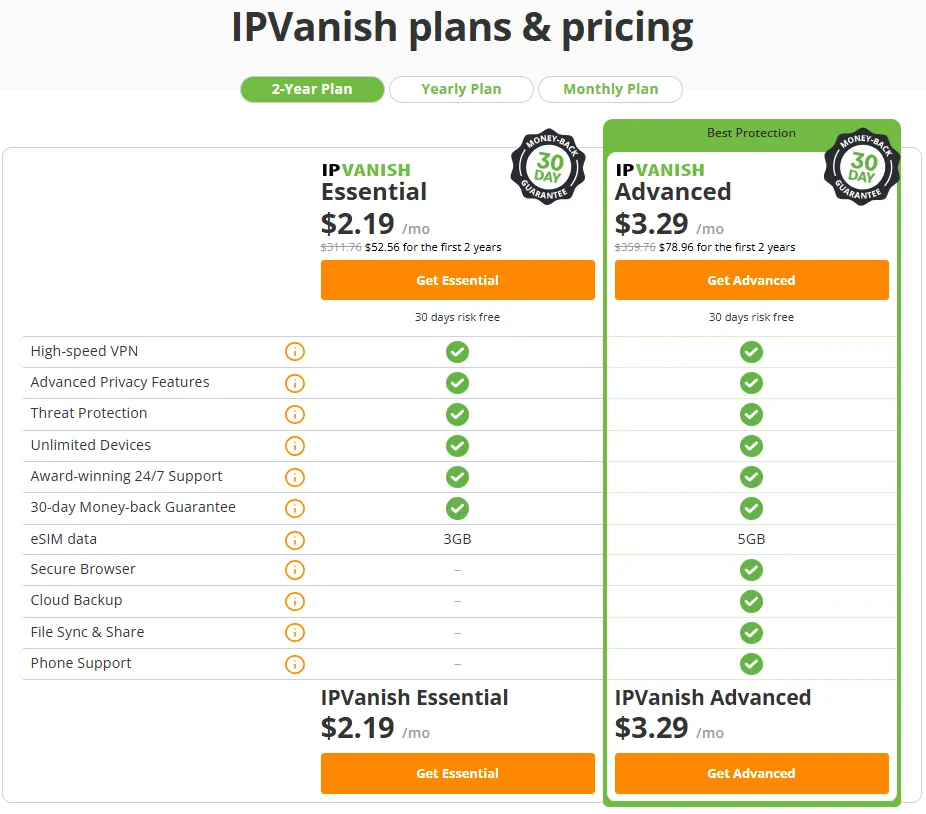Open info for Award-winning 24/7 Support
Viewport: 926px width, 814px height.
[x=294, y=477]
